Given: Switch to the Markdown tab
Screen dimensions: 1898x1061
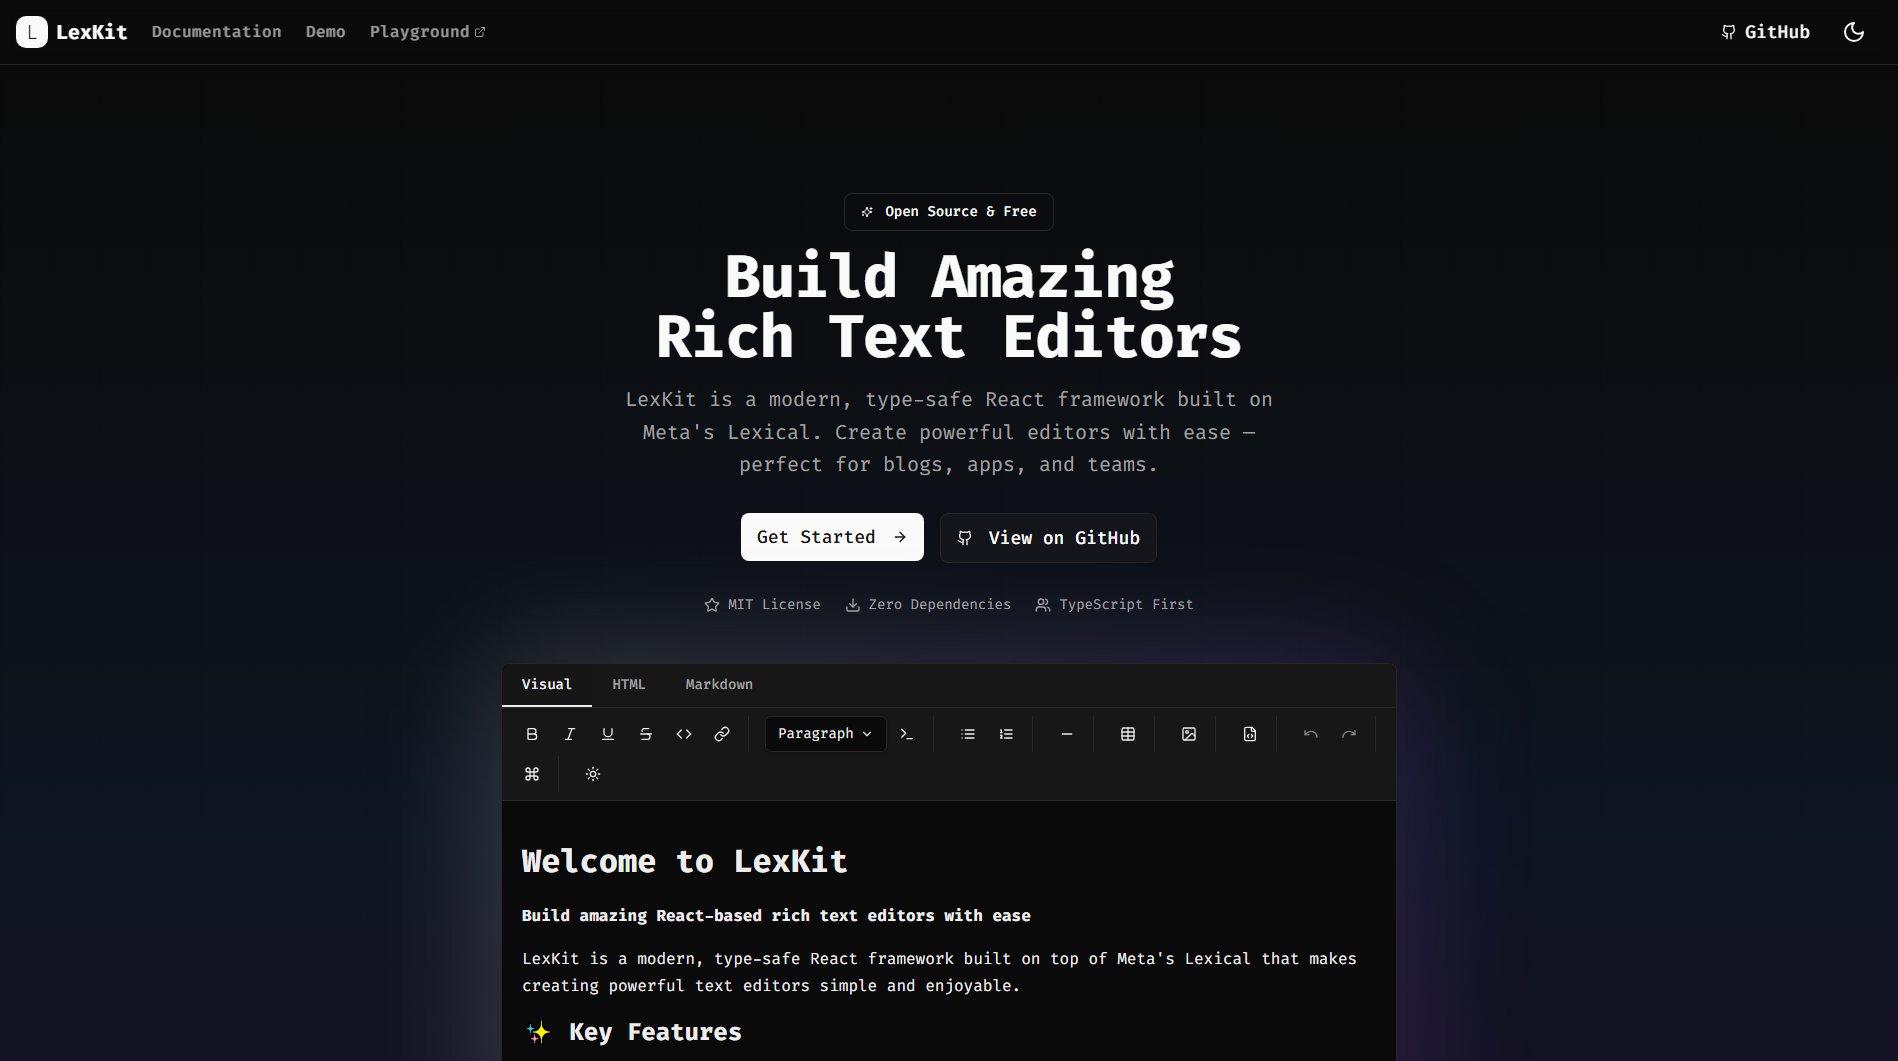Looking at the screenshot, I should 719,685.
